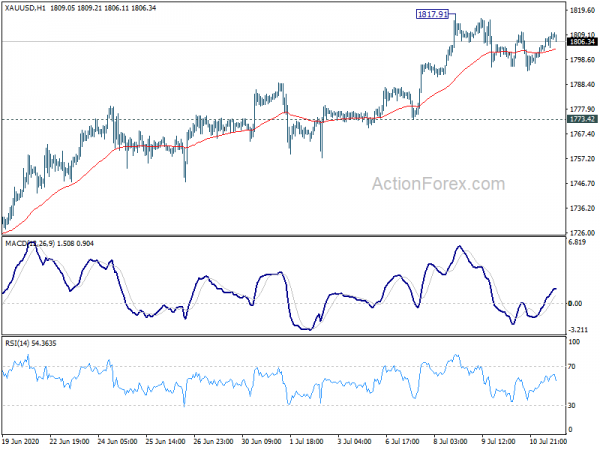Select the RSI 70 overbought level label

click(x=574, y=368)
